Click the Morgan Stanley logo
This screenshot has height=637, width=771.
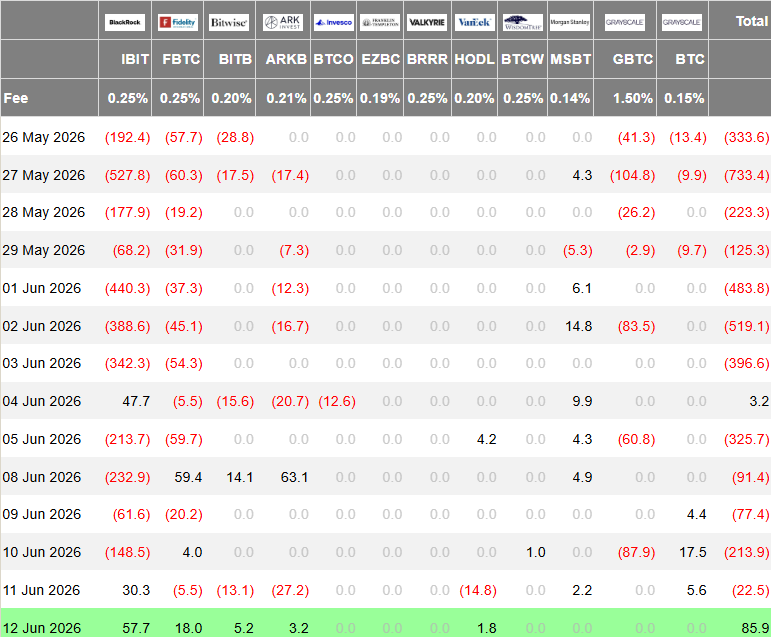click(570, 22)
